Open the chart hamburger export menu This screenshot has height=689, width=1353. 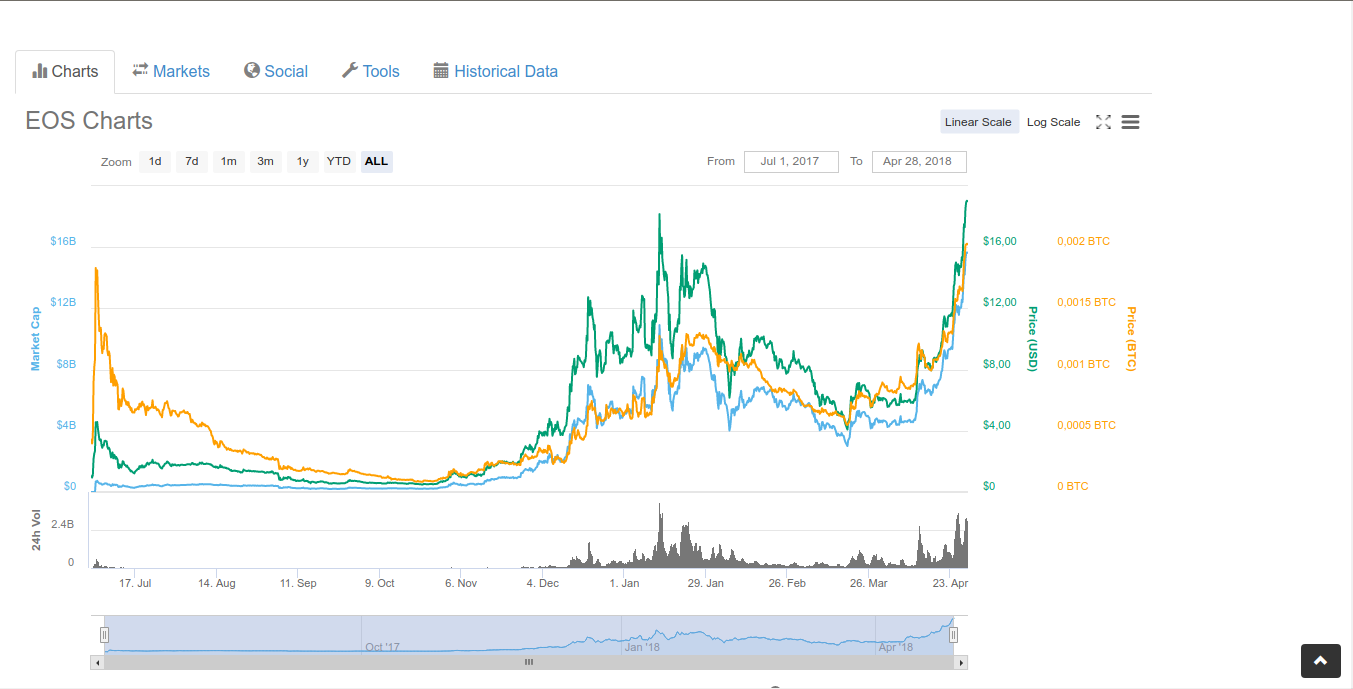click(1131, 122)
